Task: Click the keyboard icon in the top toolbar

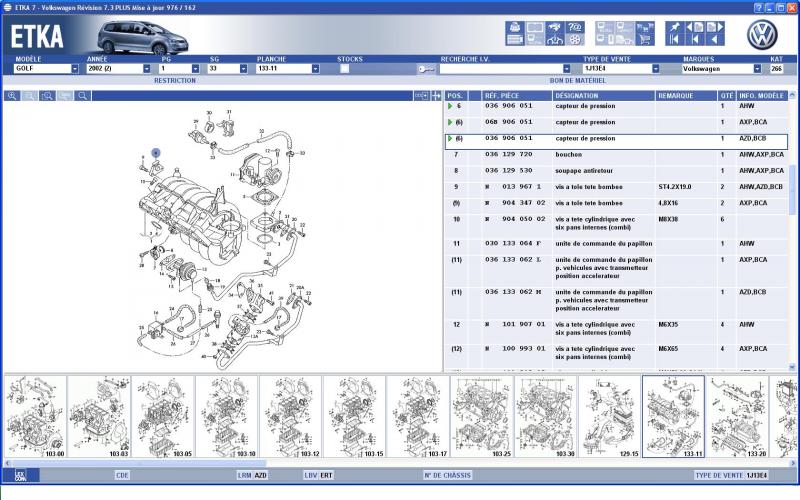Action: (515, 39)
